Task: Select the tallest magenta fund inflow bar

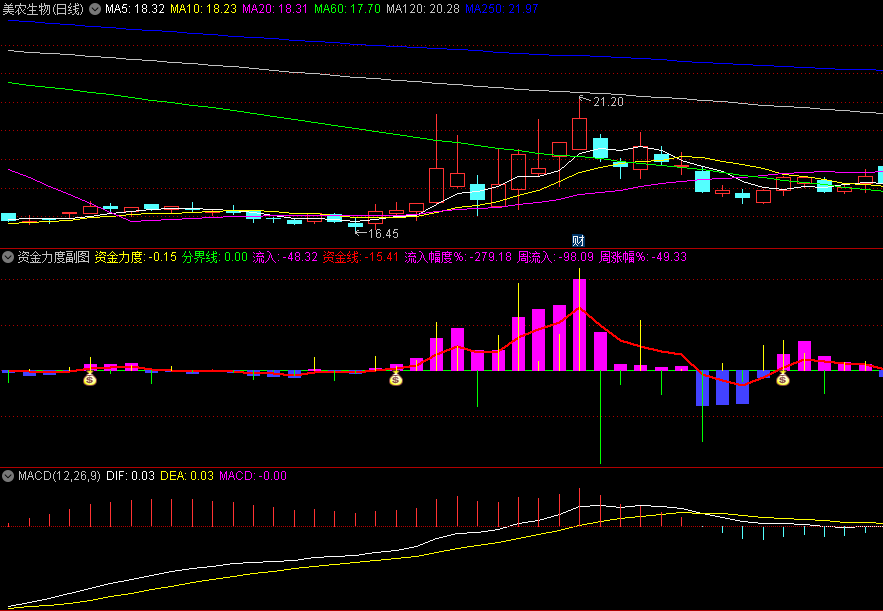Action: tap(579, 325)
